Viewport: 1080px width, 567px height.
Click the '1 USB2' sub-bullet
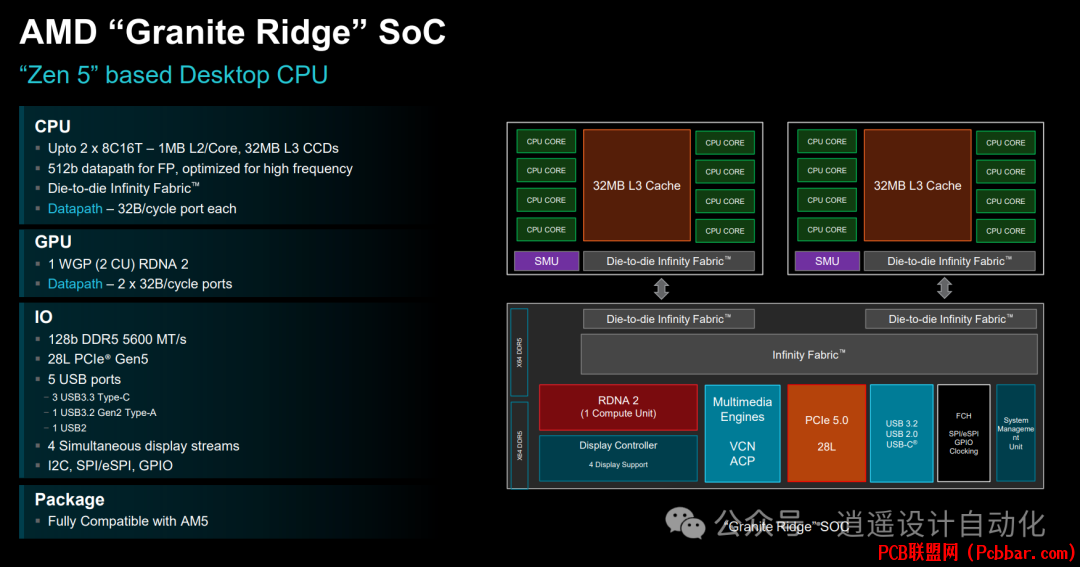(69, 428)
